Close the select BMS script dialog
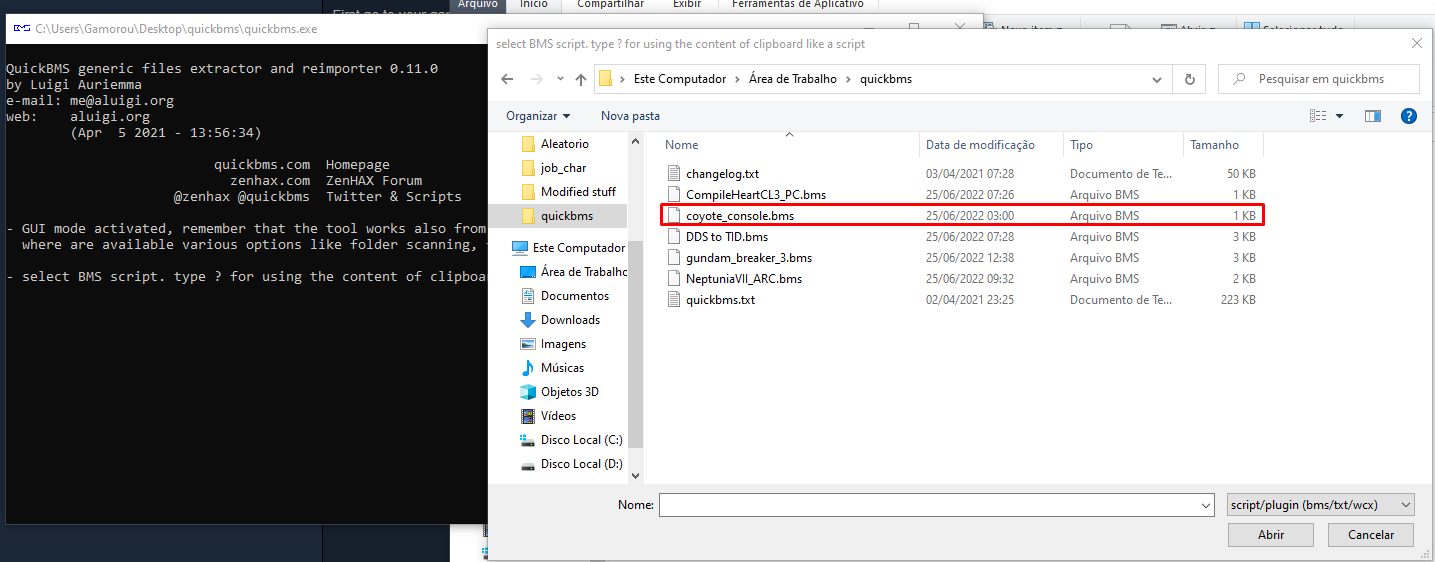The image size is (1435, 562). pyautogui.click(x=1416, y=43)
